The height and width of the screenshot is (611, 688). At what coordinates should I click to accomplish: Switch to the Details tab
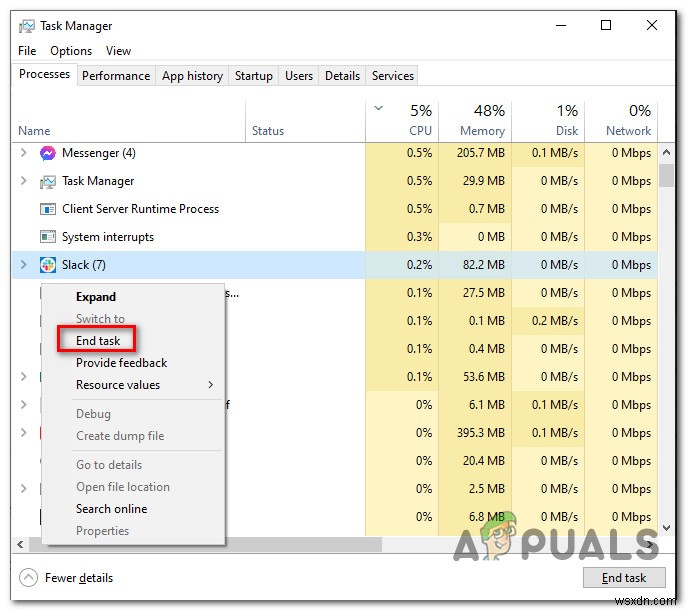click(x=343, y=76)
